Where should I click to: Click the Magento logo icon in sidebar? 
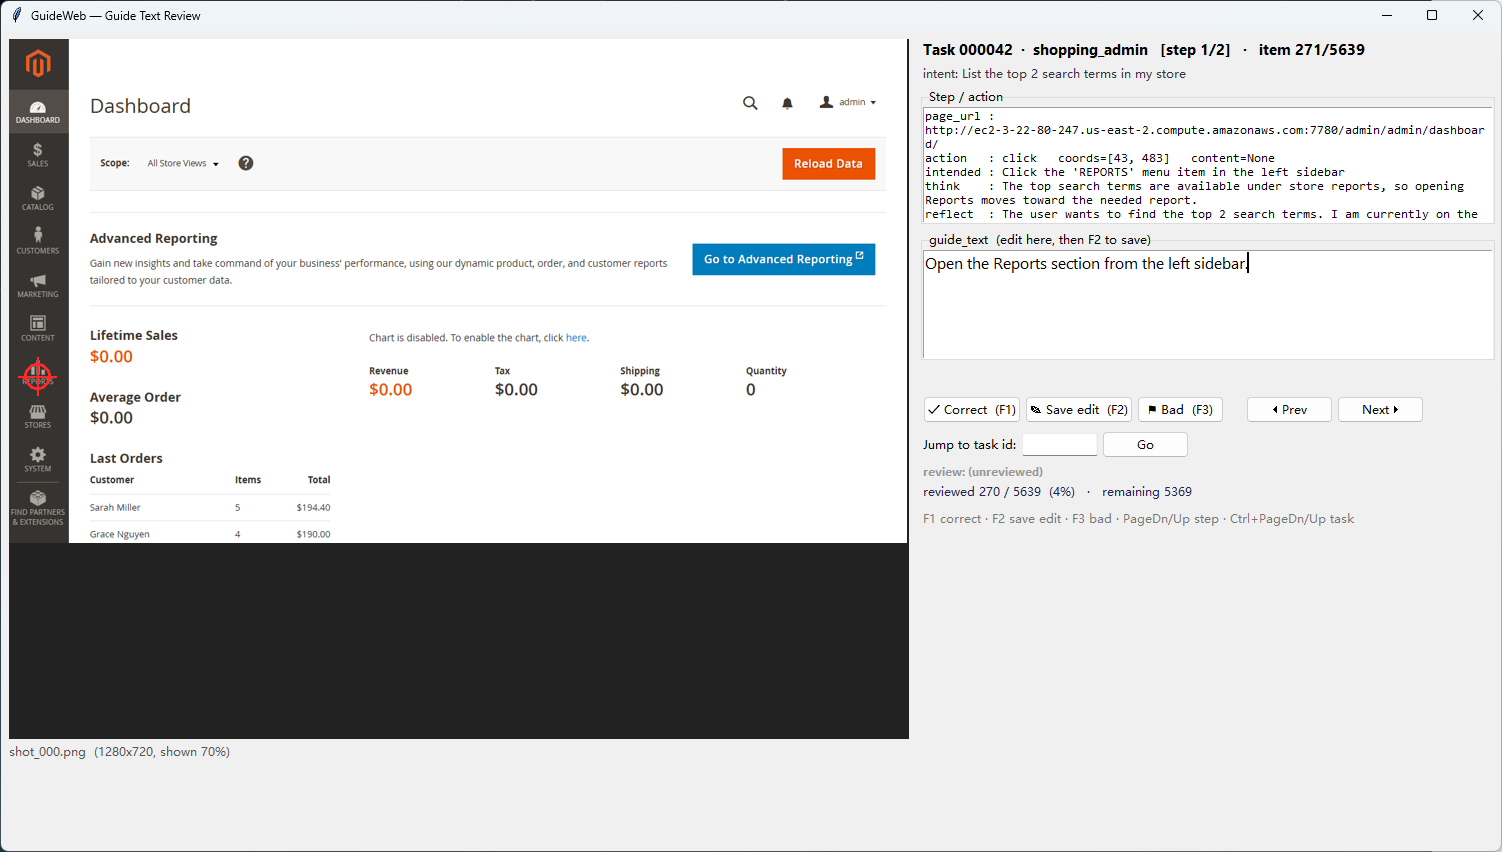click(38, 64)
